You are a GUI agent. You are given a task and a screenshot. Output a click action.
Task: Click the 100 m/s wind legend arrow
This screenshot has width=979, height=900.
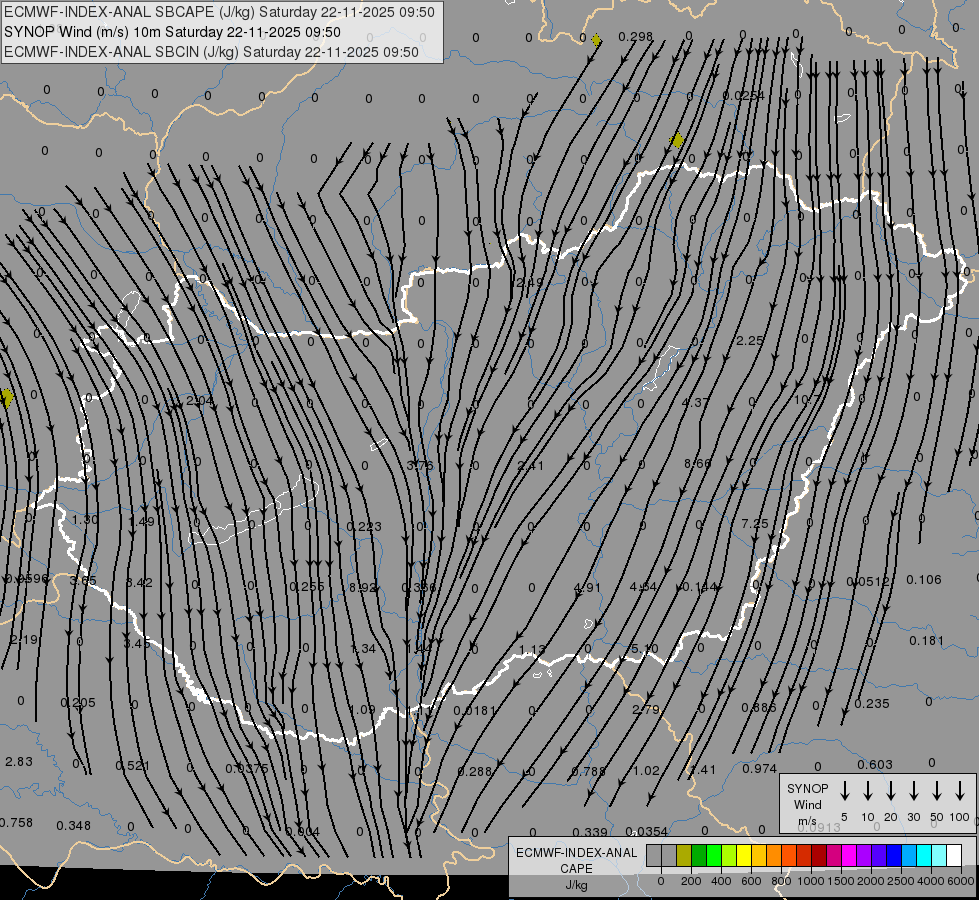(960, 791)
